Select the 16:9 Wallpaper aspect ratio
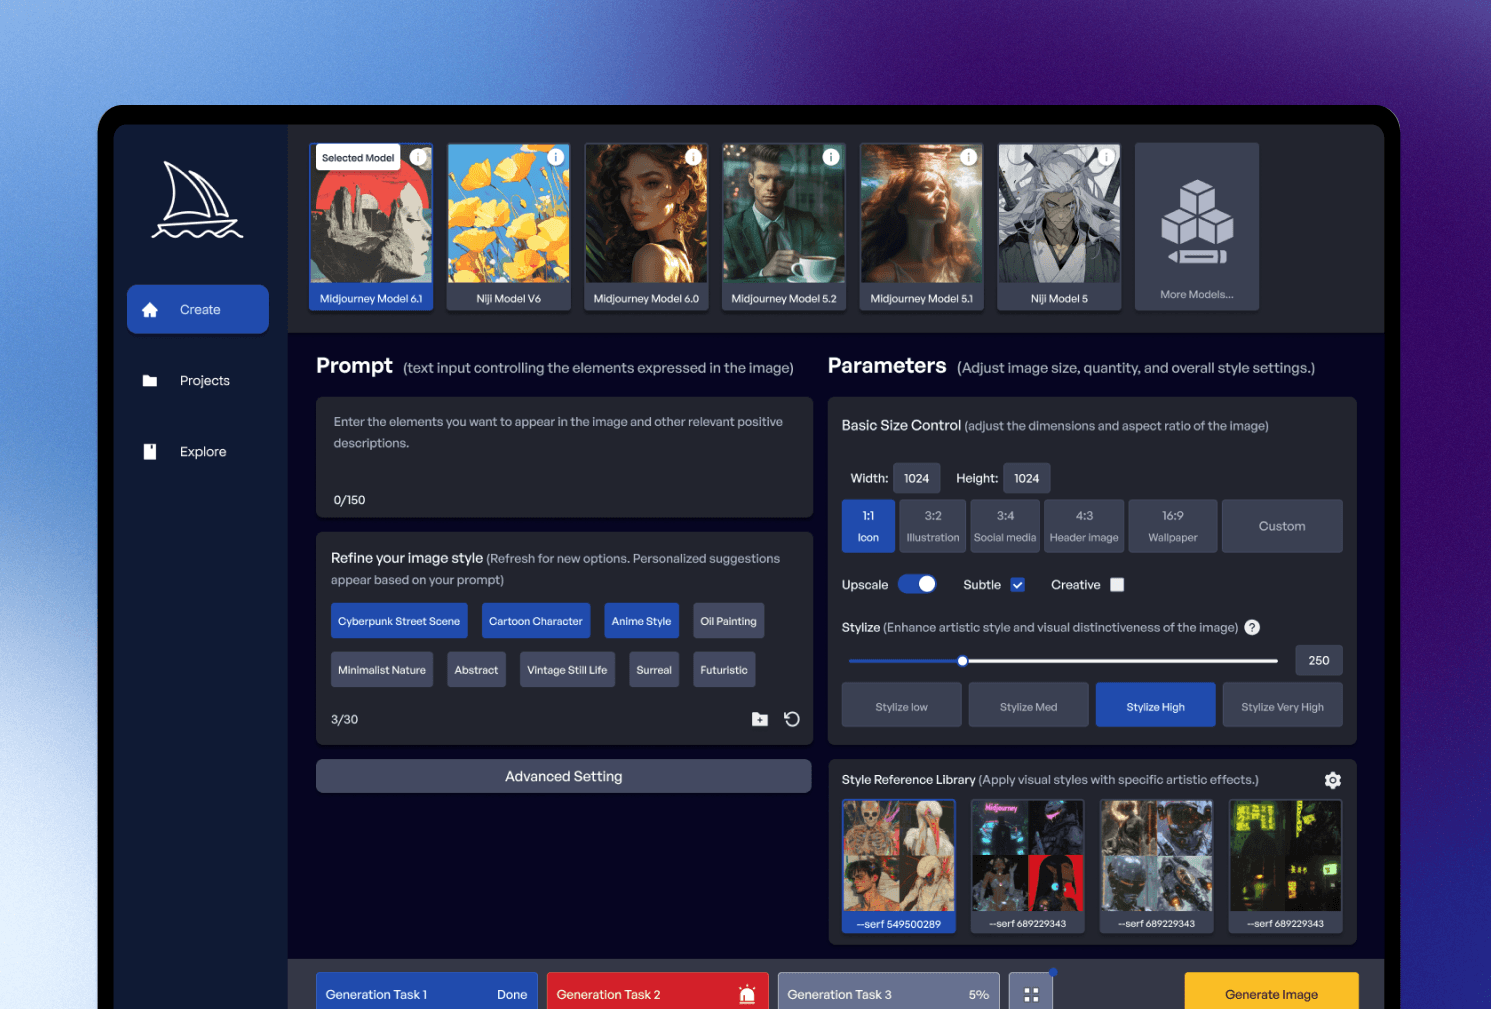The image size is (1491, 1009). [x=1173, y=526]
